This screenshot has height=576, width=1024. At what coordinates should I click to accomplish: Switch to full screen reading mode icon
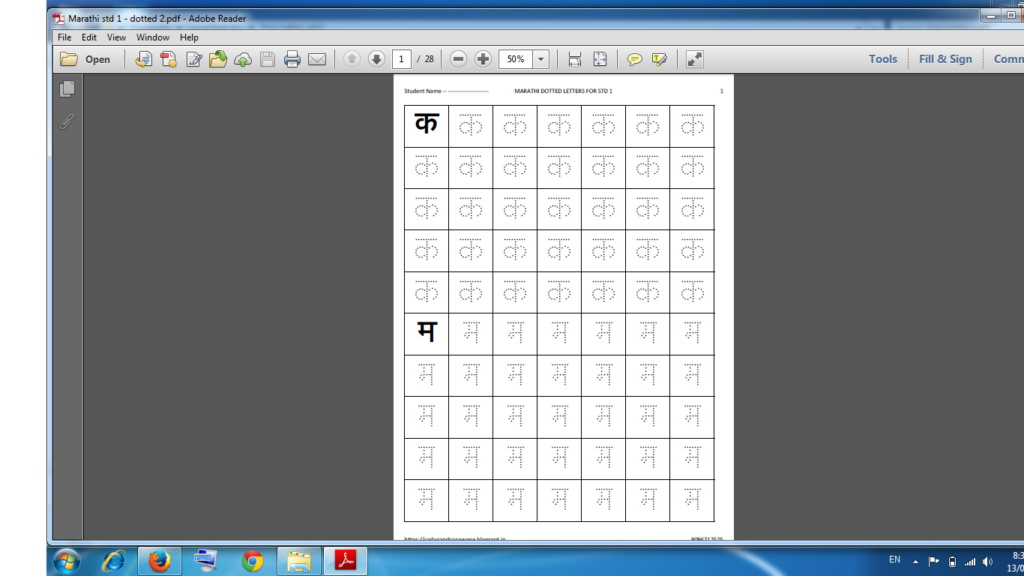[x=695, y=59]
